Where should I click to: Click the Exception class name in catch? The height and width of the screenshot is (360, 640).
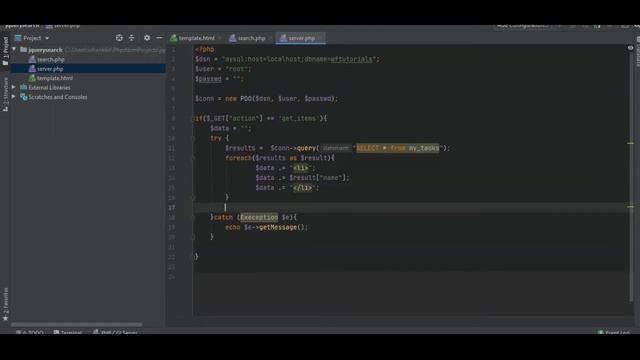[x=259, y=217]
